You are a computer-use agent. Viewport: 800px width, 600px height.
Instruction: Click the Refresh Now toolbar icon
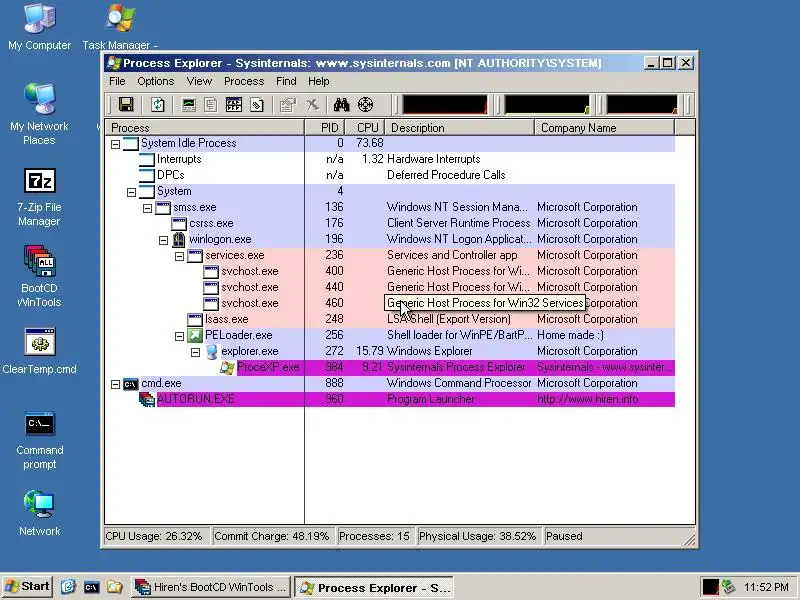(158, 105)
